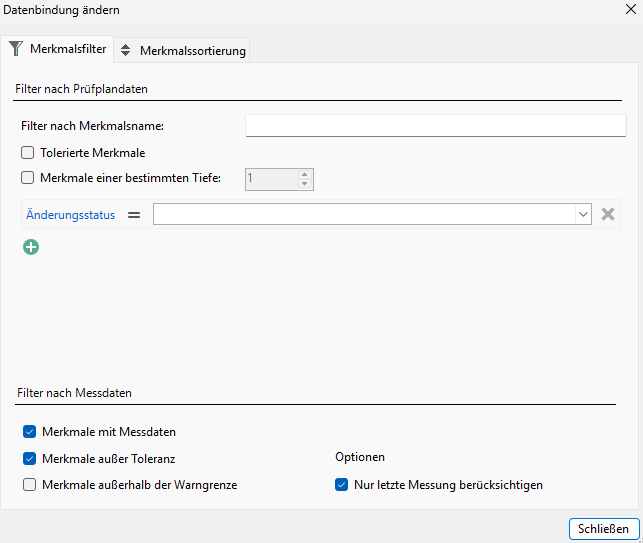
Task: Uncheck Merkmale mit Messdaten
Action: click(x=30, y=431)
